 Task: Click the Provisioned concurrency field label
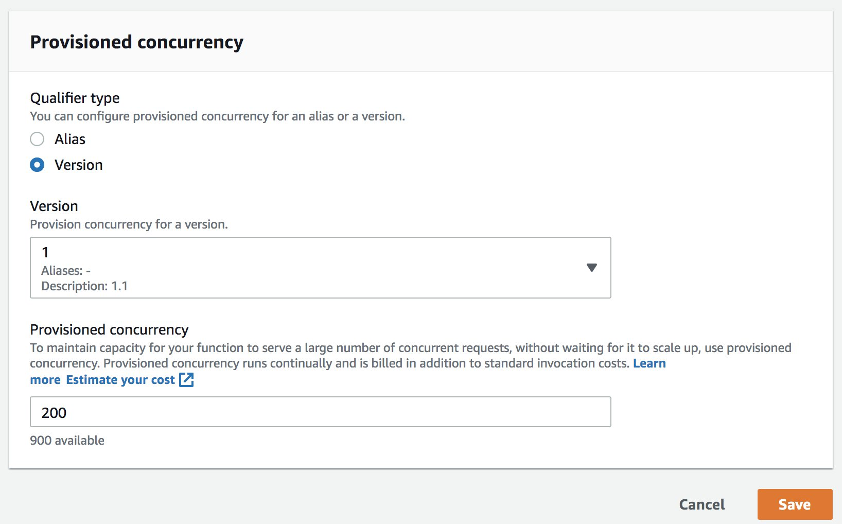tap(109, 330)
